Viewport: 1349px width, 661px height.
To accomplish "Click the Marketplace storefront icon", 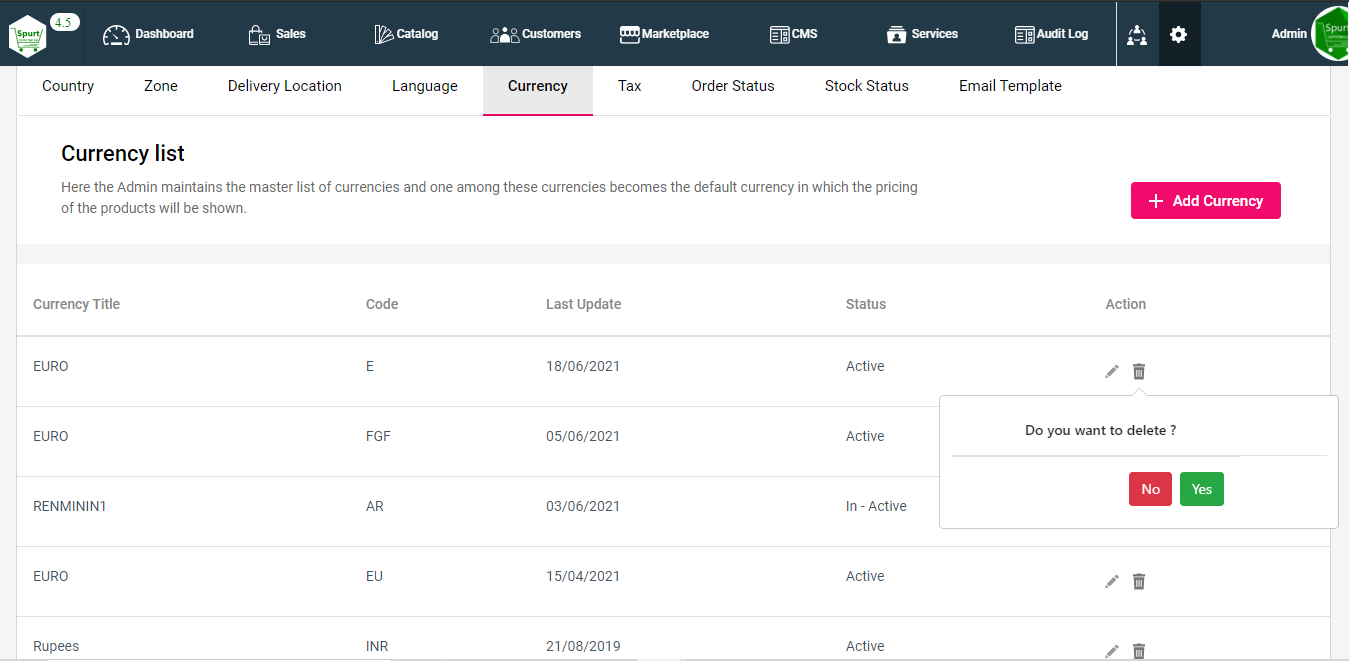I will 629,35.
